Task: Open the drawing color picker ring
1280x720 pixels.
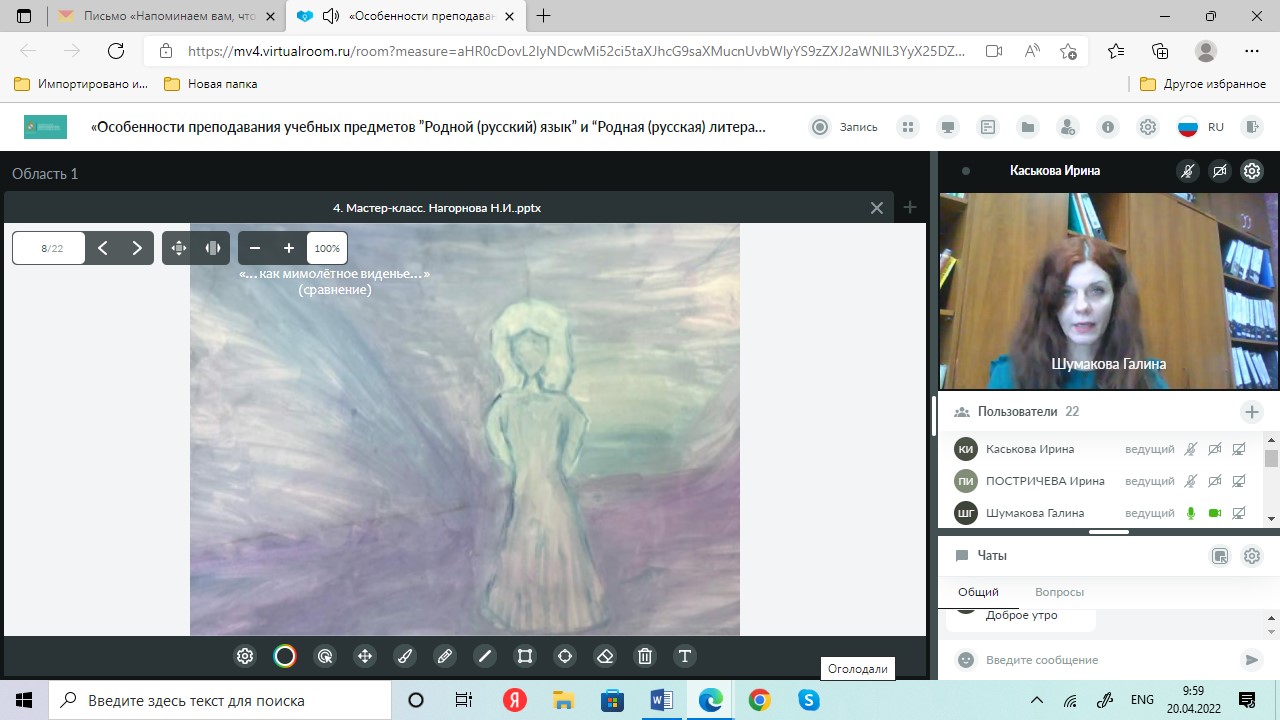Action: (x=285, y=656)
